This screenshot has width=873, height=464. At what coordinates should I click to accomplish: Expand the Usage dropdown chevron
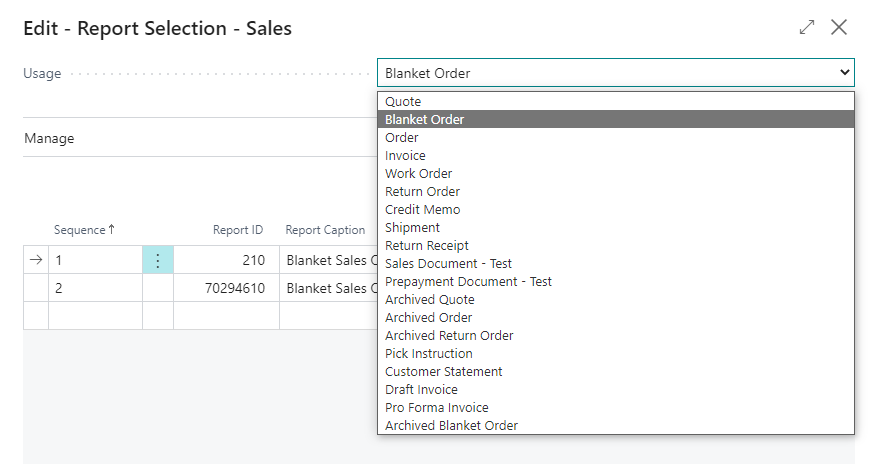(845, 73)
